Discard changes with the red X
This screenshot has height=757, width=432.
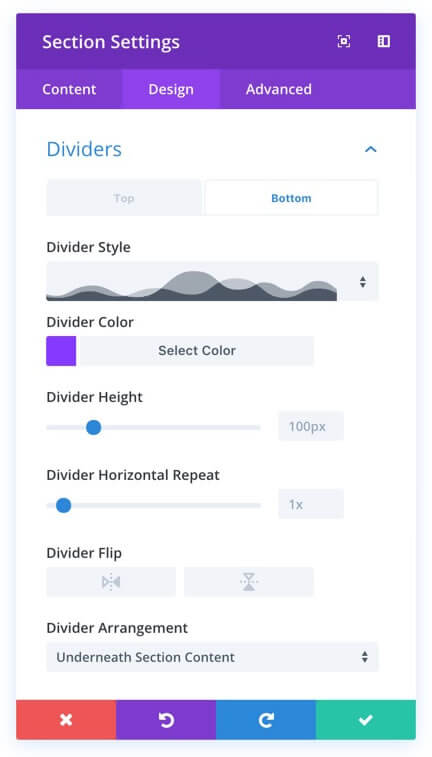66,720
